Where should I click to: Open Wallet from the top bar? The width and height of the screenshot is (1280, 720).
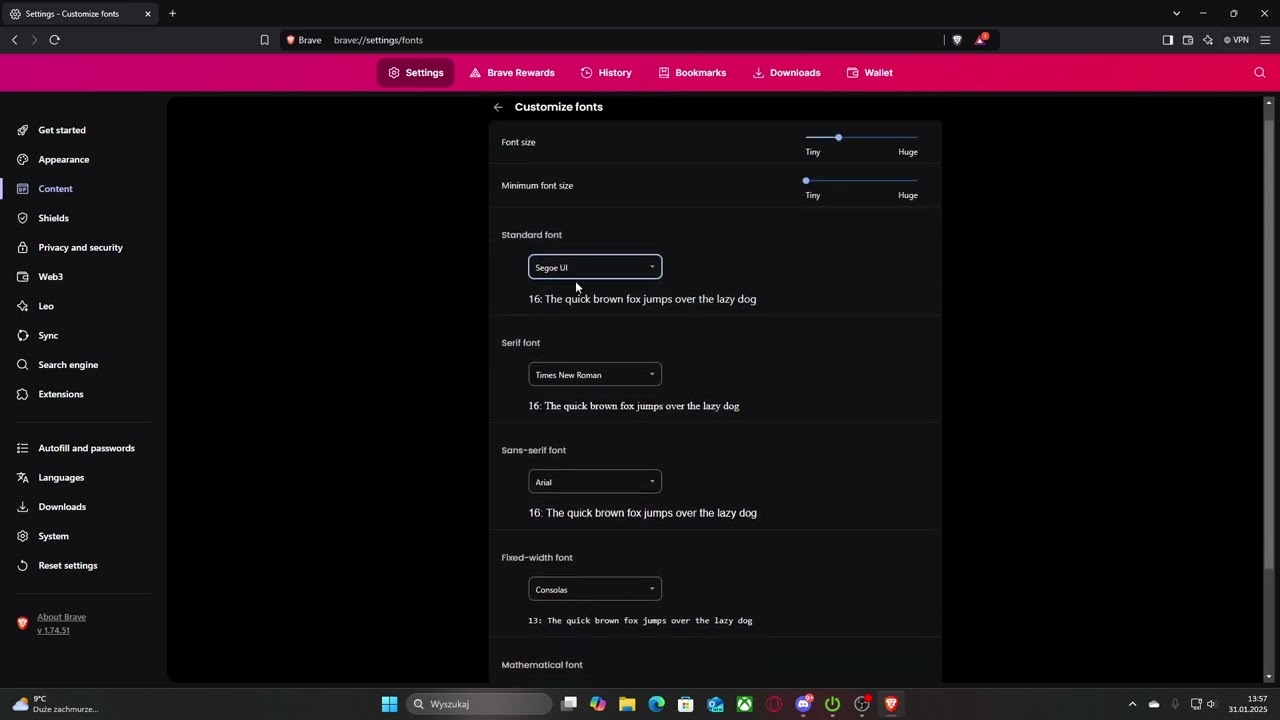point(870,73)
